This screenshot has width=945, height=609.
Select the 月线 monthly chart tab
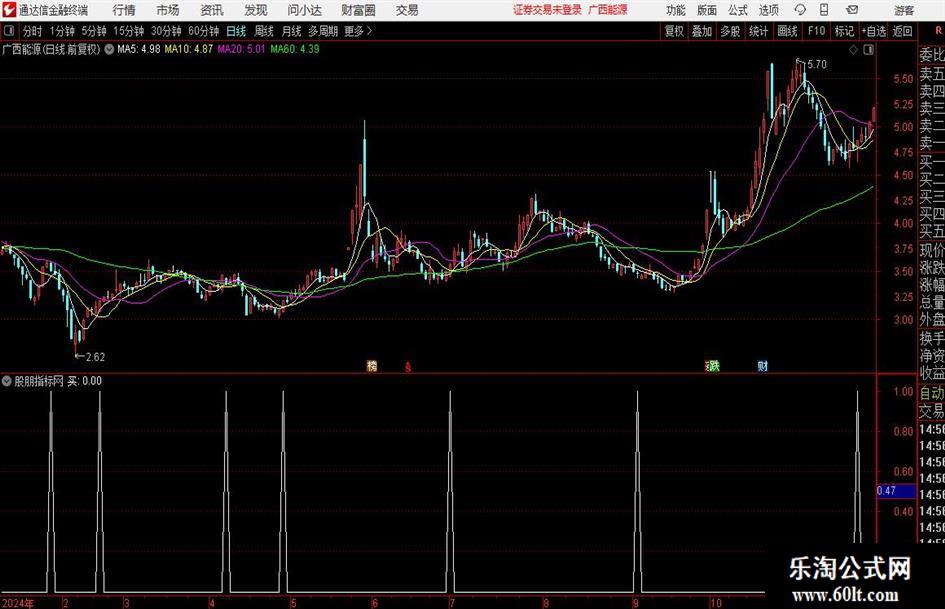point(291,31)
